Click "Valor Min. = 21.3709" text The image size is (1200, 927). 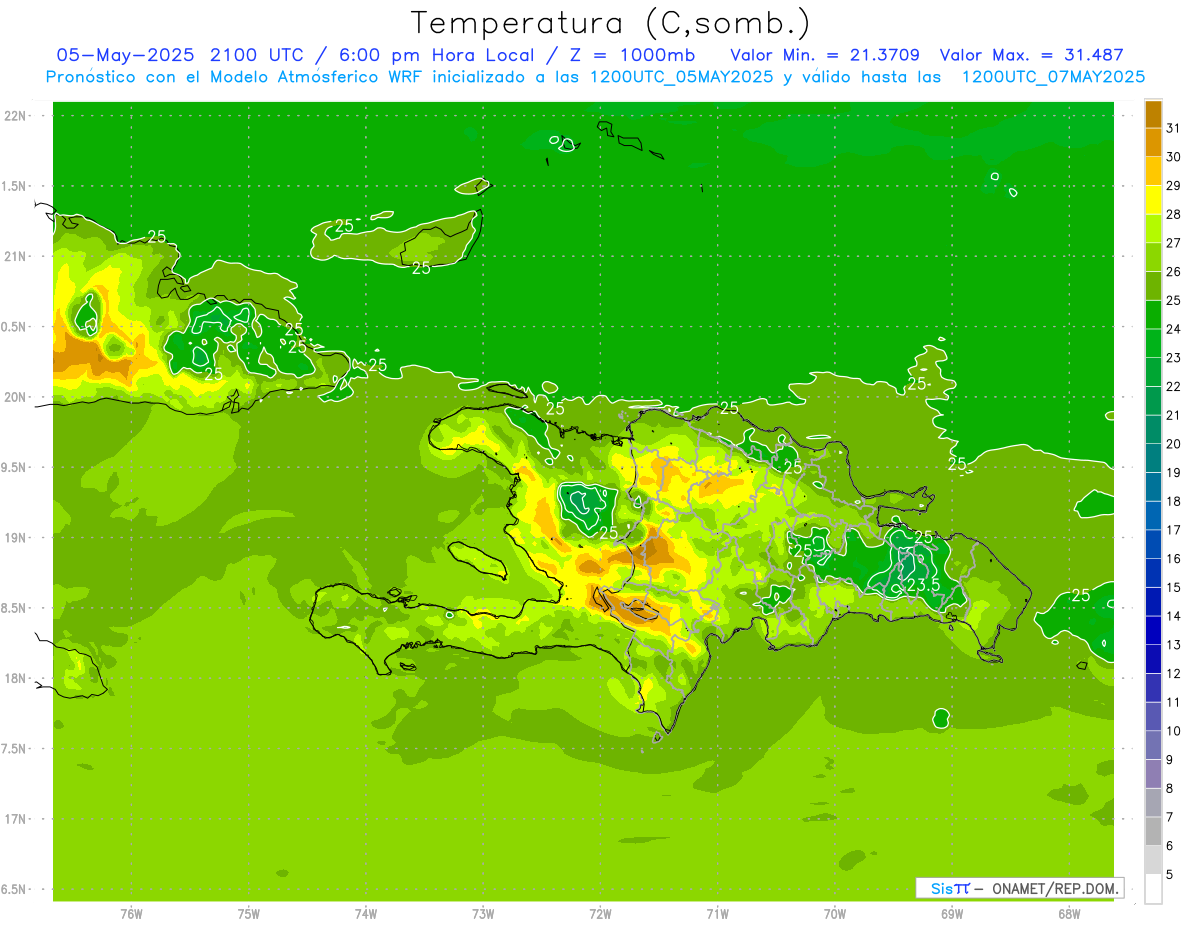(825, 55)
